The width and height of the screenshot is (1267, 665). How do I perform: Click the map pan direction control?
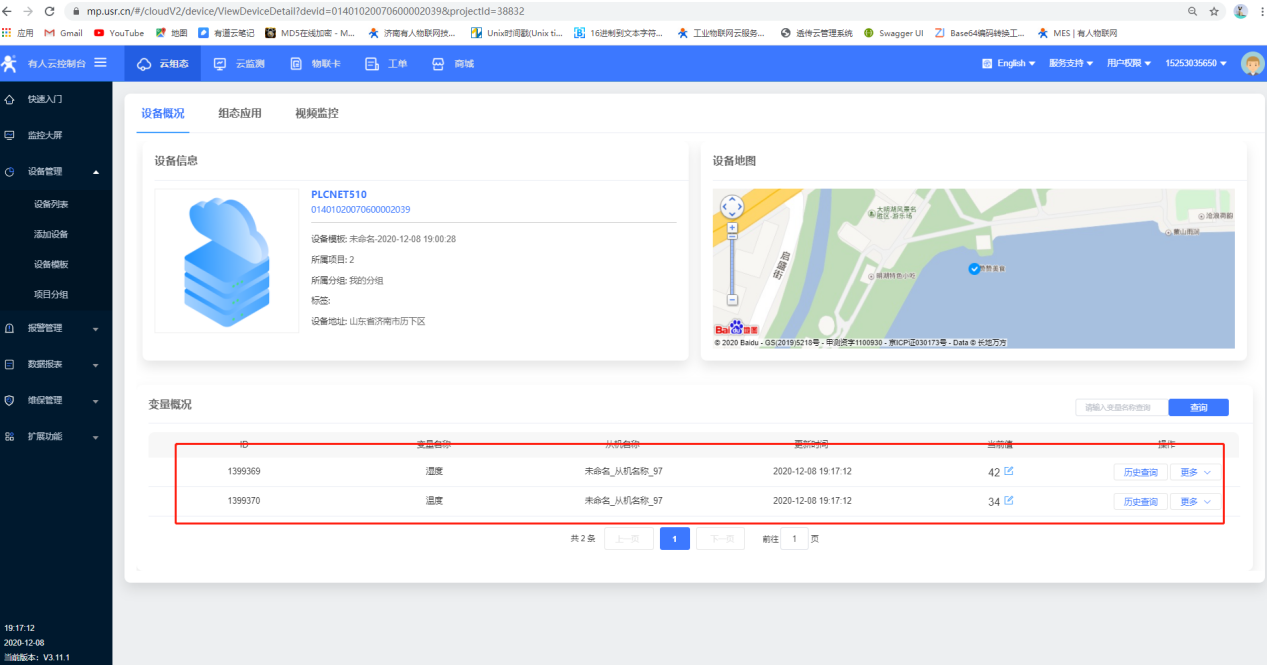coord(732,207)
